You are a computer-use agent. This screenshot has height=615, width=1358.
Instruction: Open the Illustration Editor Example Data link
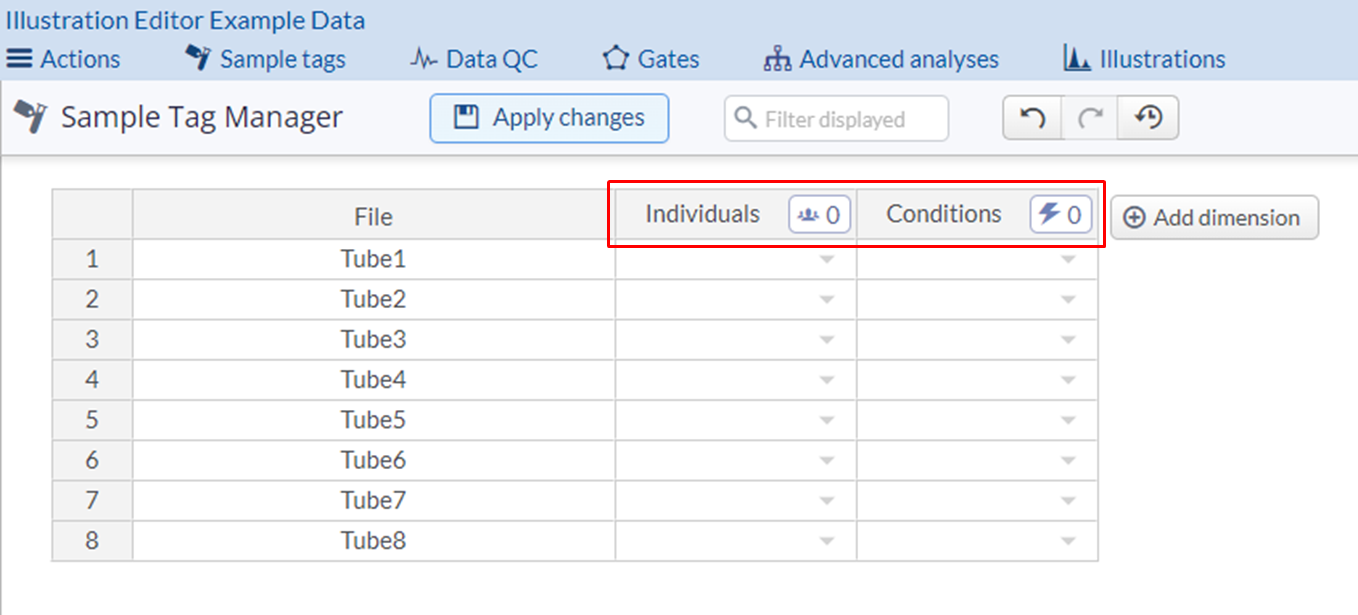[x=186, y=20]
